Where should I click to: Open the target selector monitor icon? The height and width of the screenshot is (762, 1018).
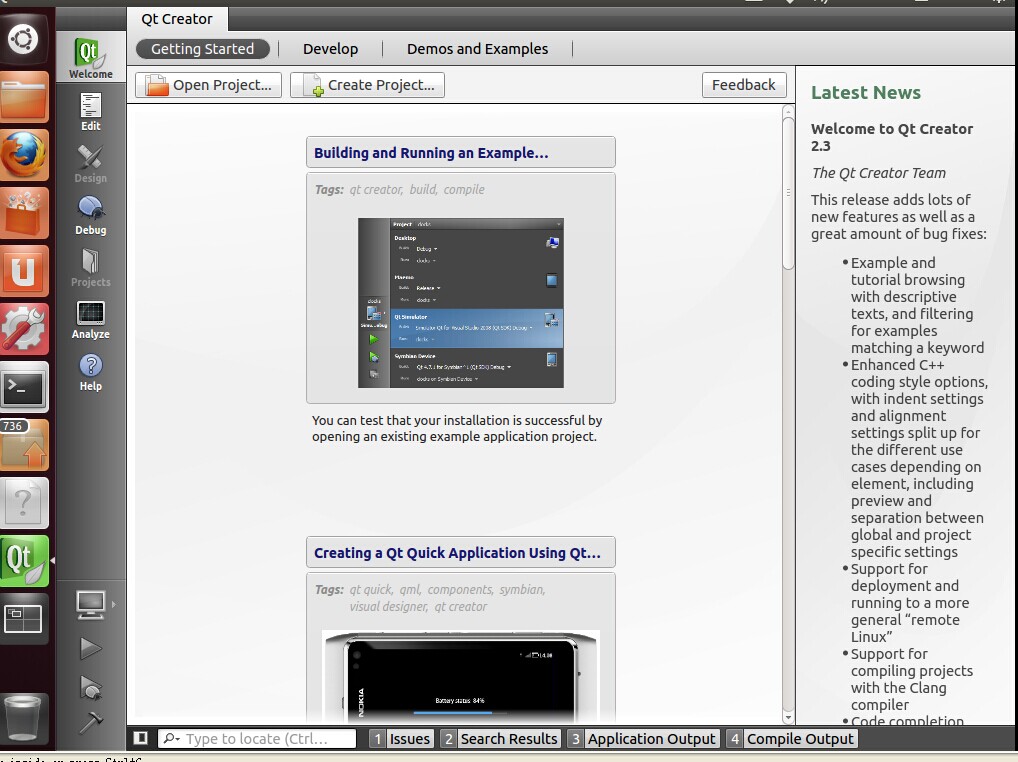(x=90, y=604)
